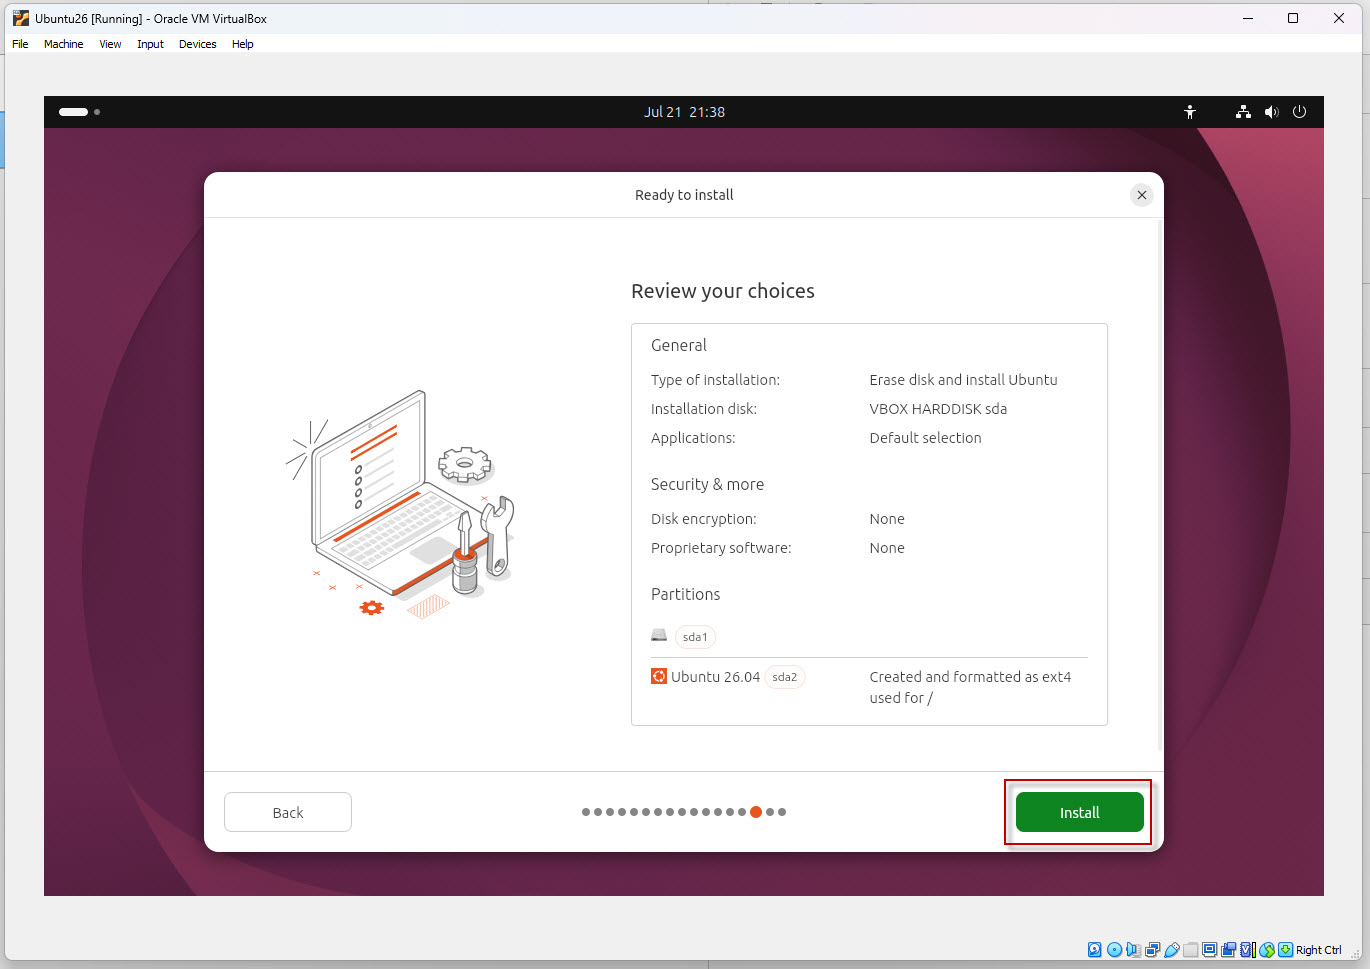Click the 'Partitions' section heading
Screen dimensions: 1370x969
[685, 594]
